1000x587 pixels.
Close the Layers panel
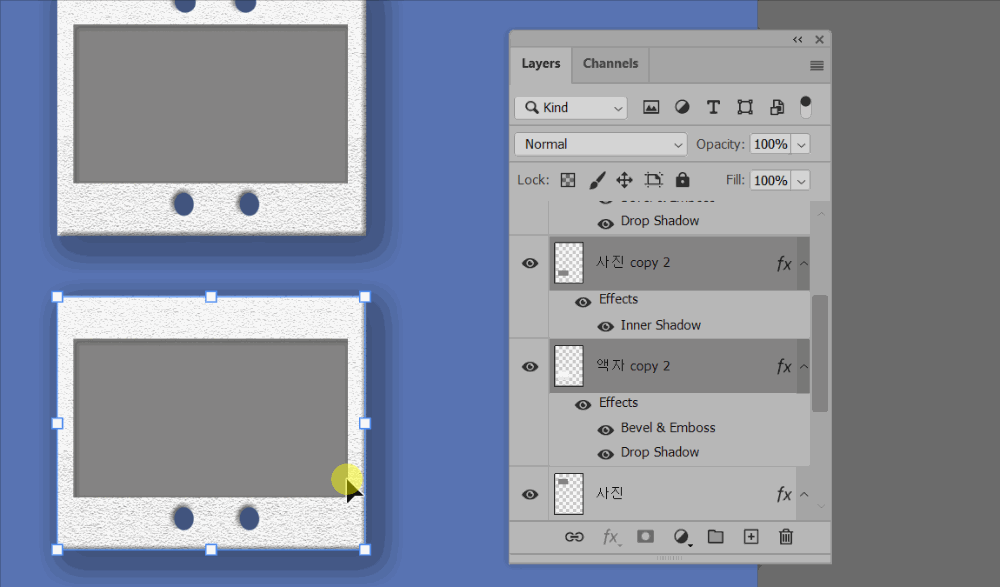coord(820,40)
